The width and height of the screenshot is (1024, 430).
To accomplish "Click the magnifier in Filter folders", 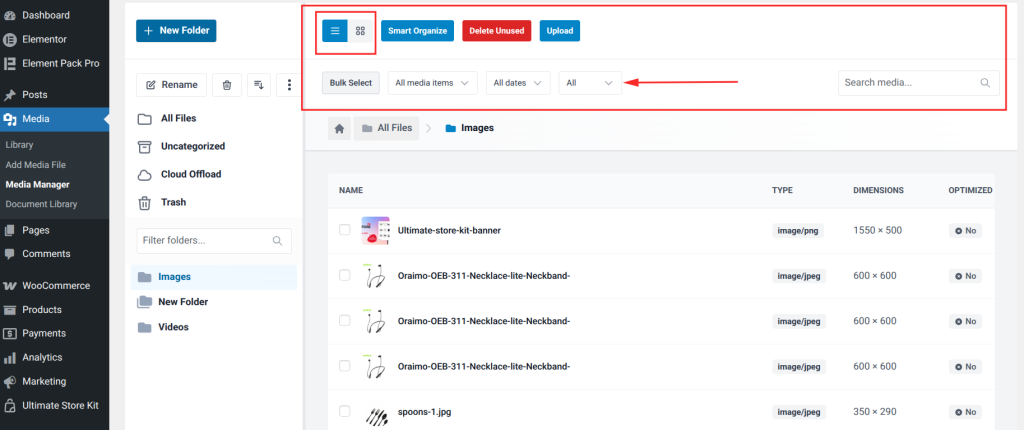I will click(278, 240).
